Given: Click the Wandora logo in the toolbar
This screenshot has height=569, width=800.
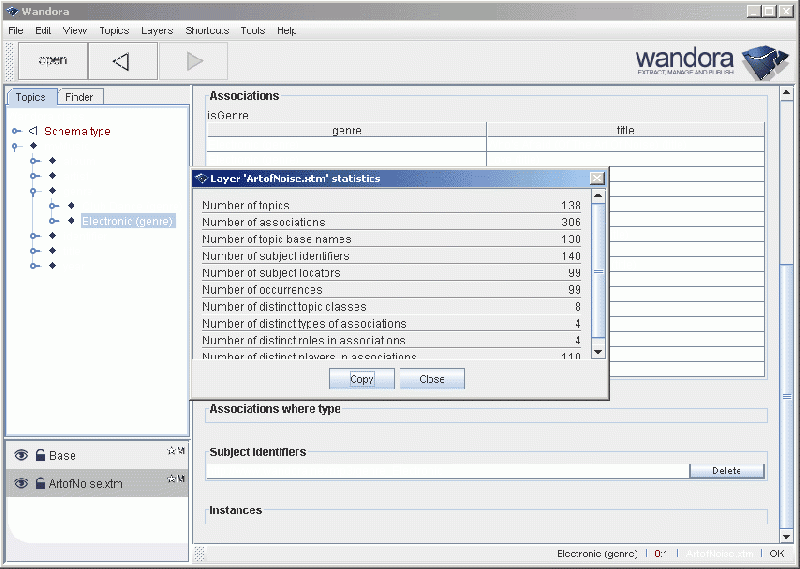Looking at the screenshot, I should tap(705, 60).
